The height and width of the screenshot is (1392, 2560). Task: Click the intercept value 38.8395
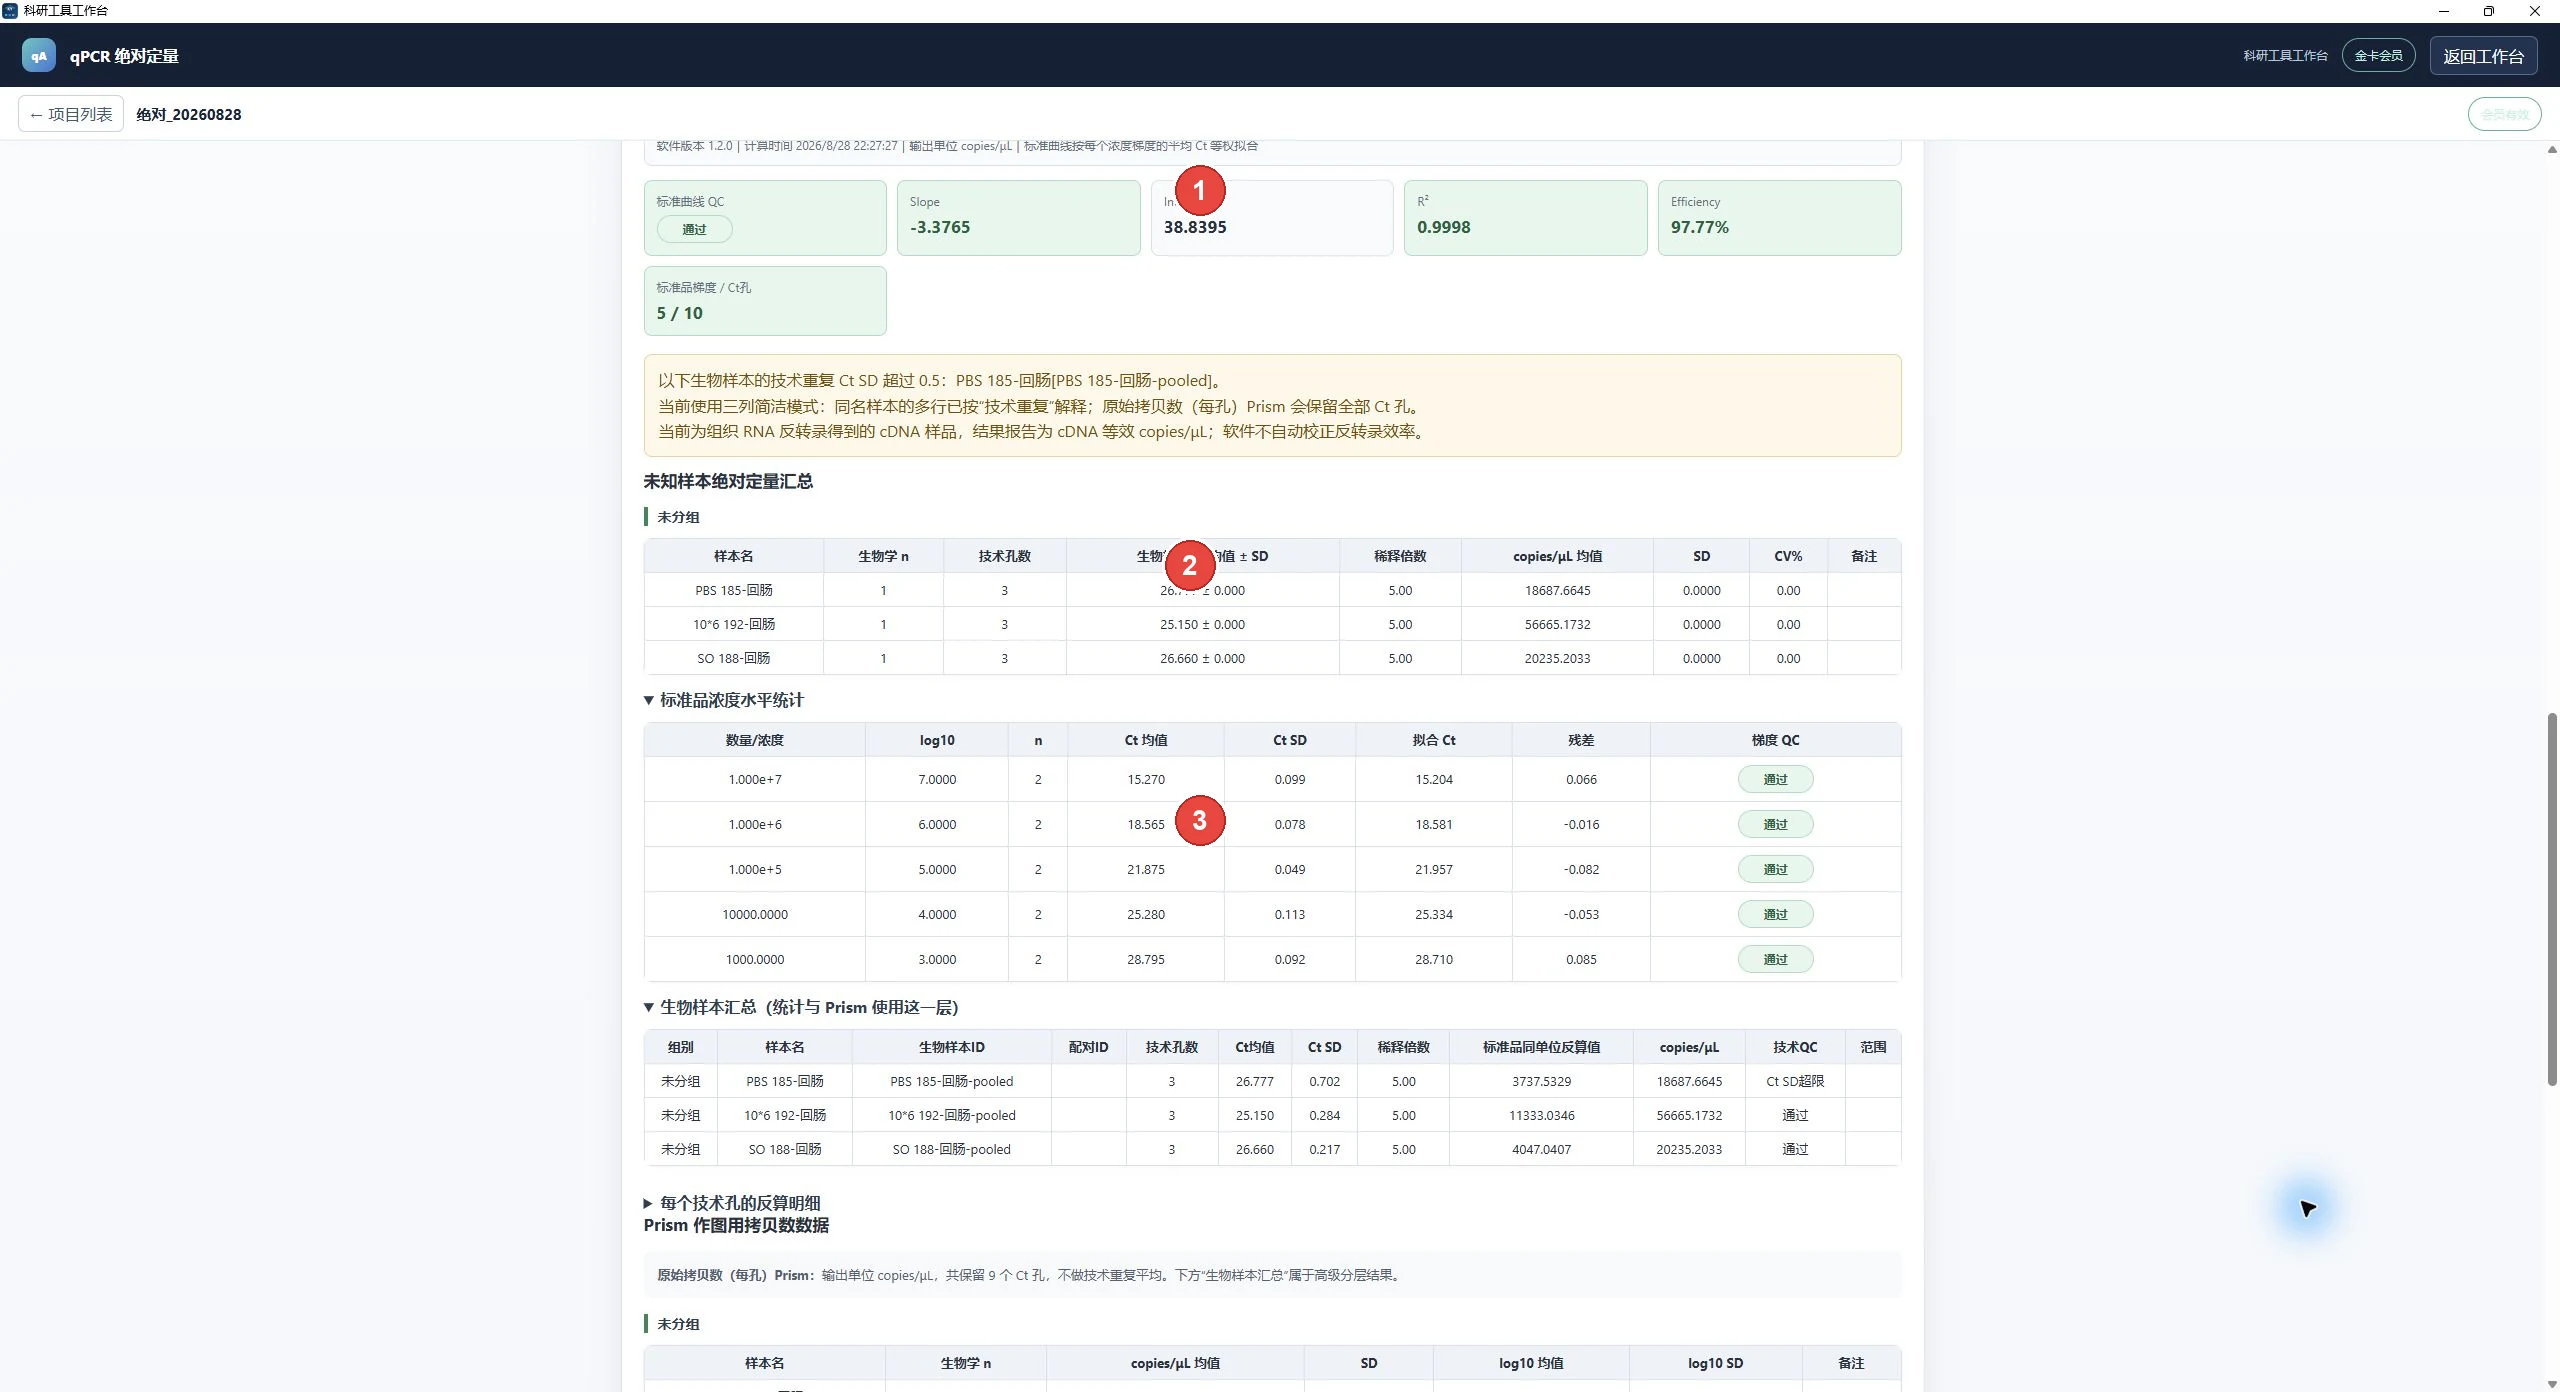tap(1195, 227)
